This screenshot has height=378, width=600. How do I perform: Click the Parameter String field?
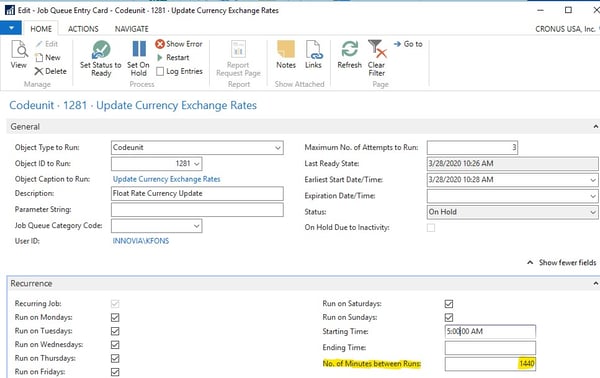click(197, 210)
